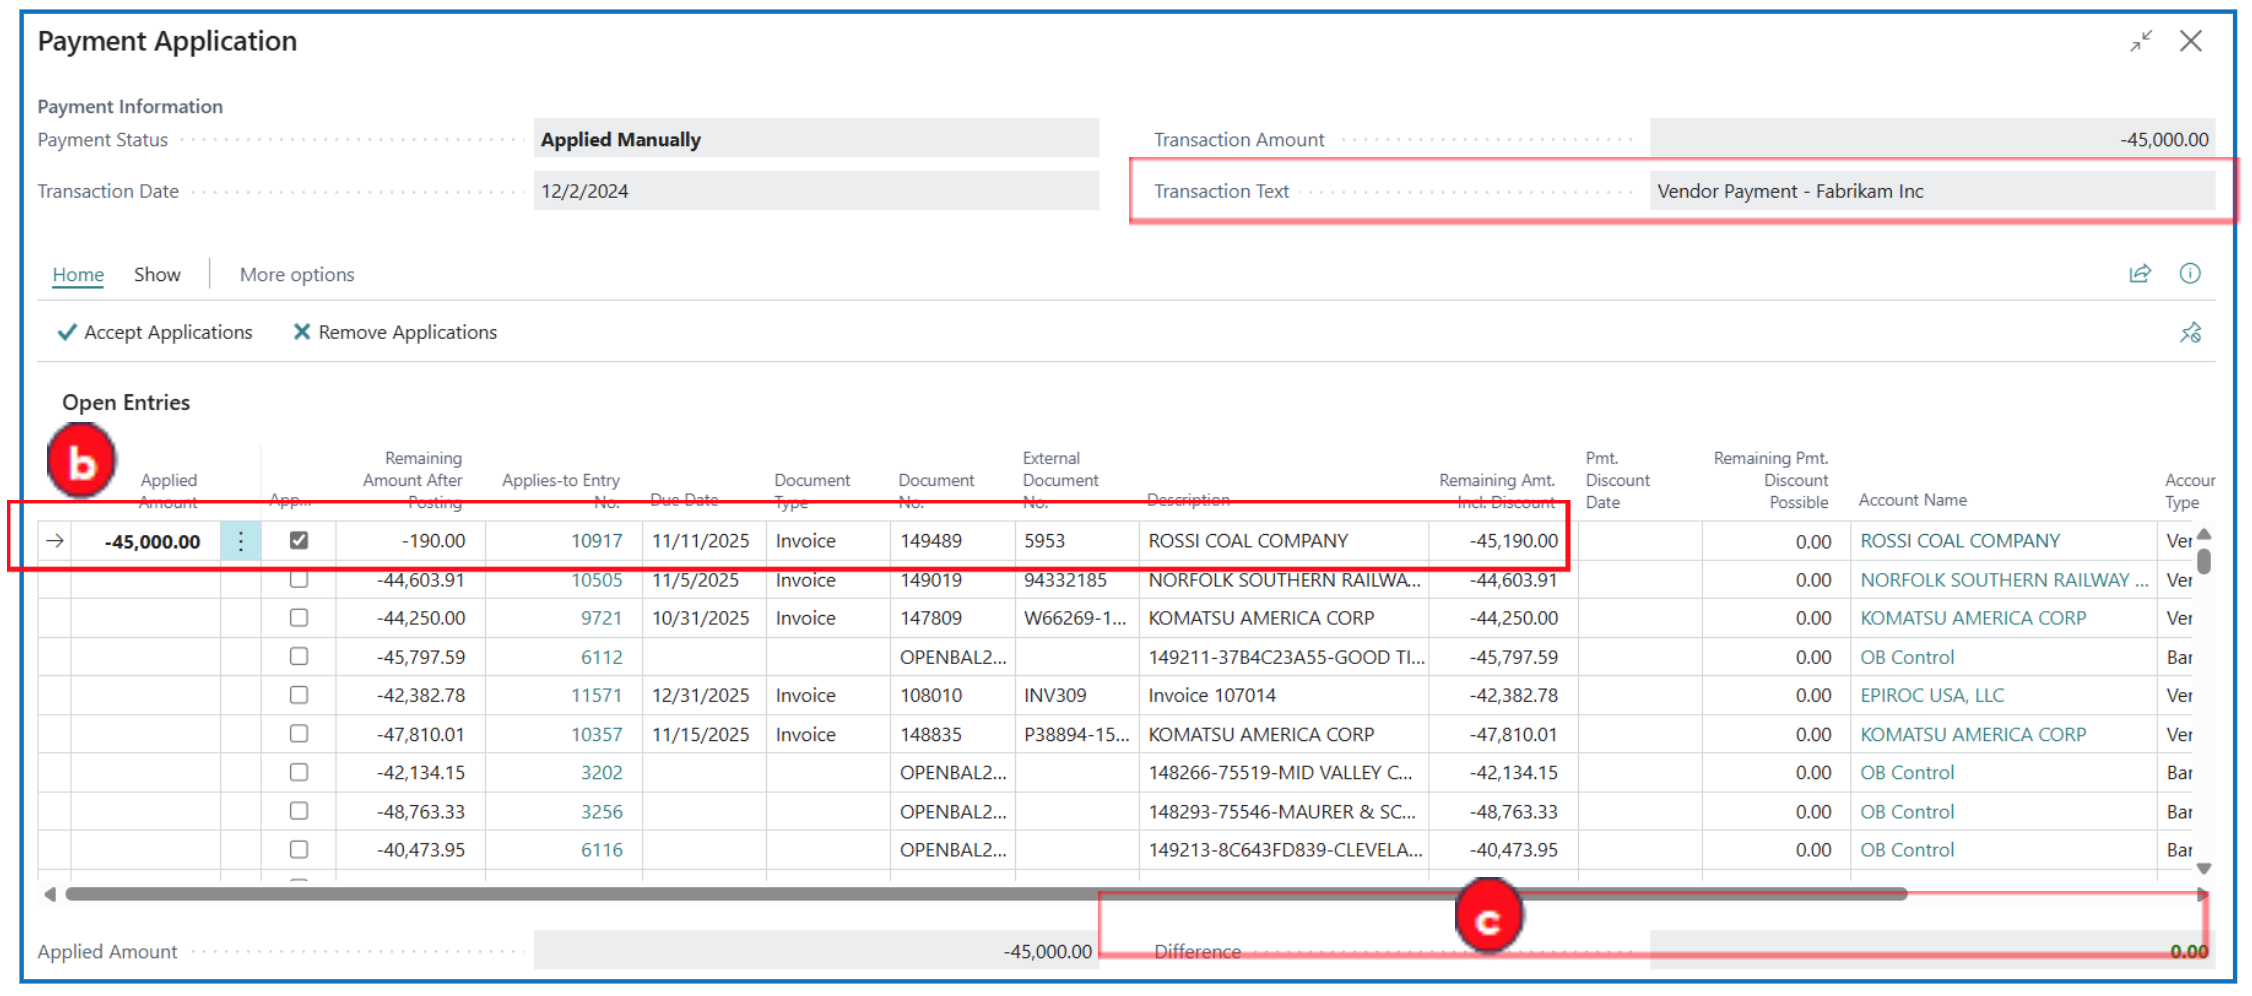Close the Payment Application dialog
The height and width of the screenshot is (996, 2252).
click(2191, 42)
